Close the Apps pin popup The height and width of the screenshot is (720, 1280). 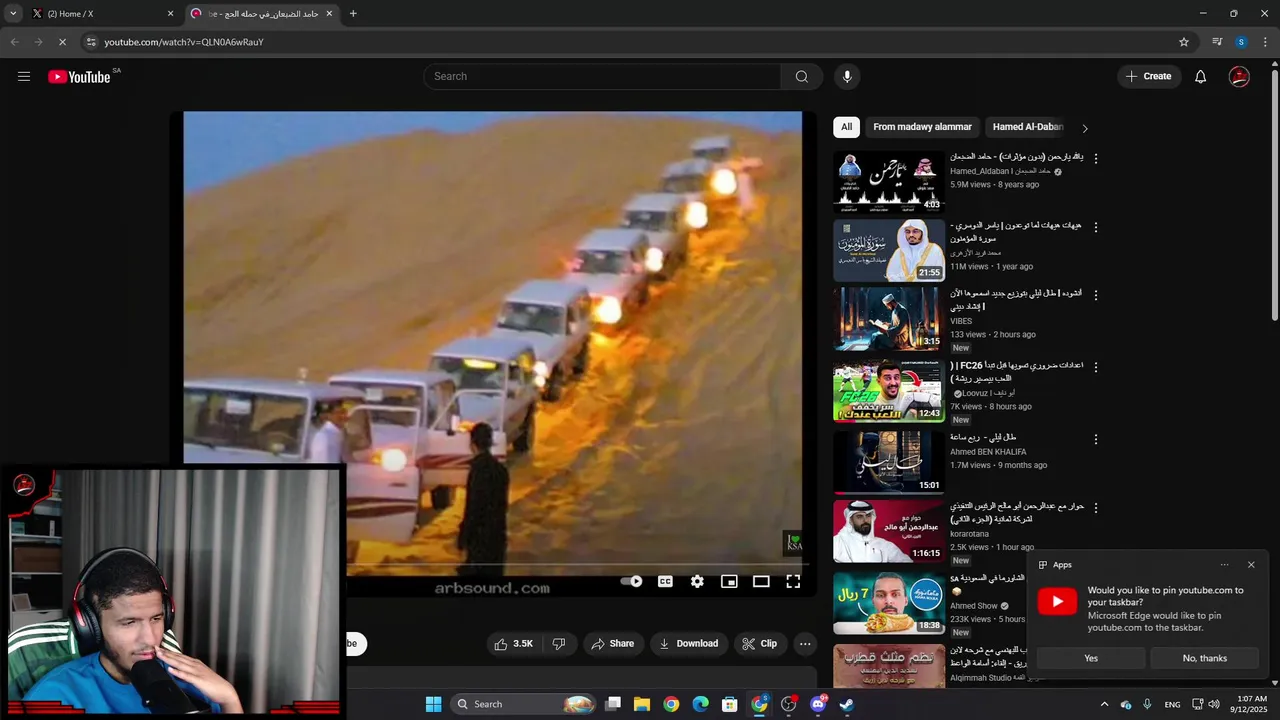1251,565
